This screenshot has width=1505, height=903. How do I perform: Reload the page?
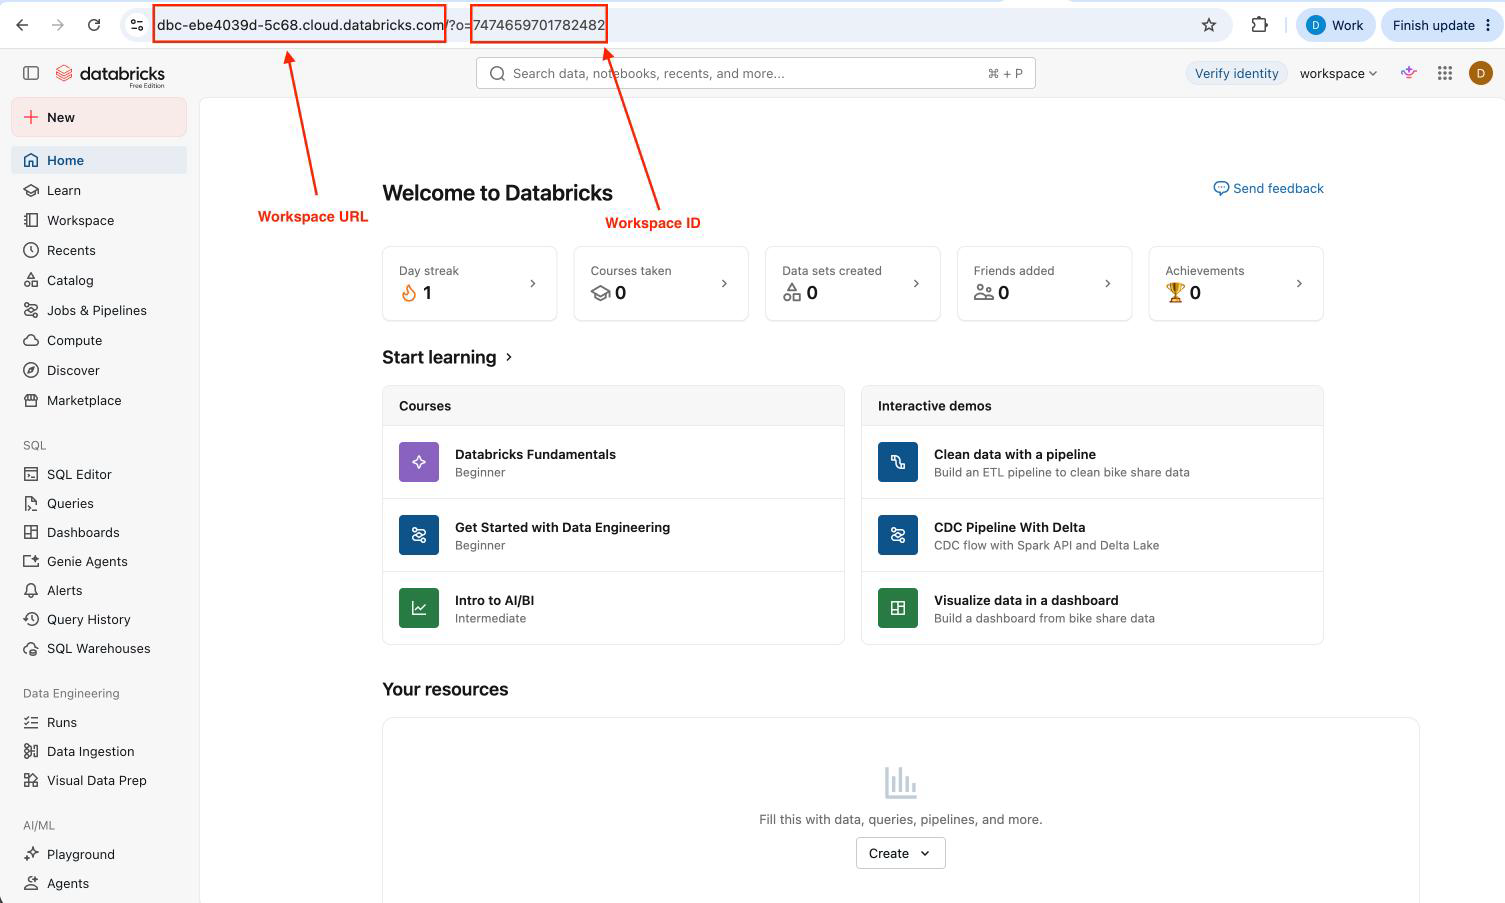(x=94, y=25)
